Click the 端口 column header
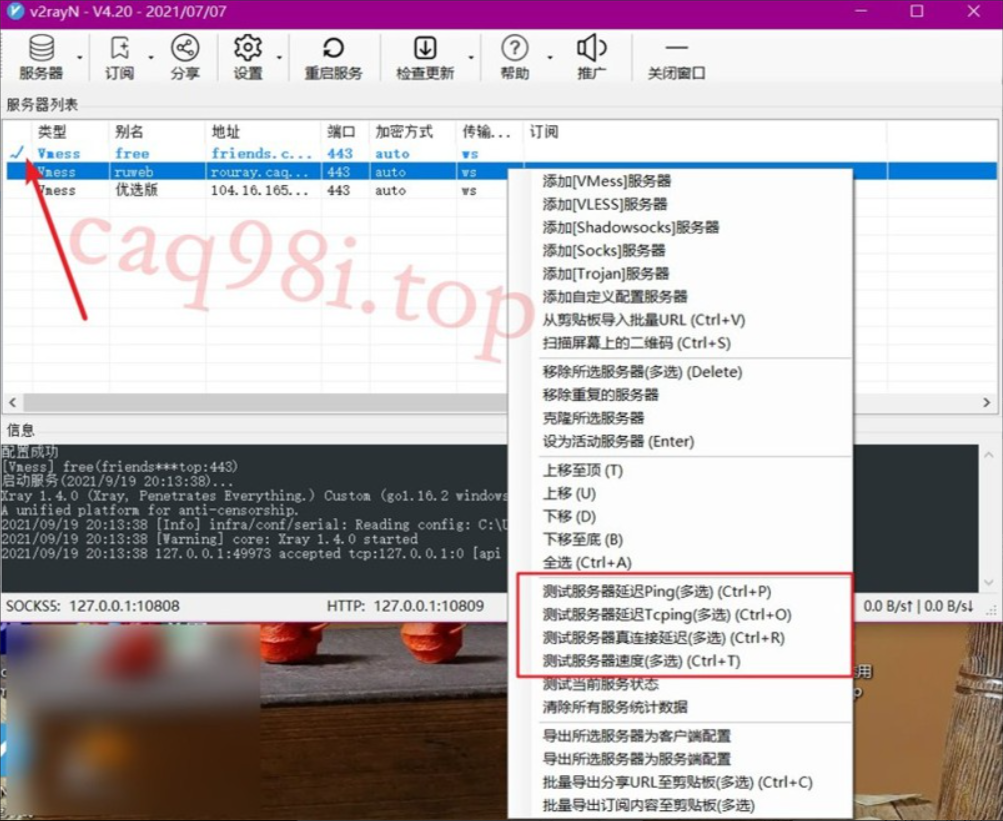 coord(345,132)
